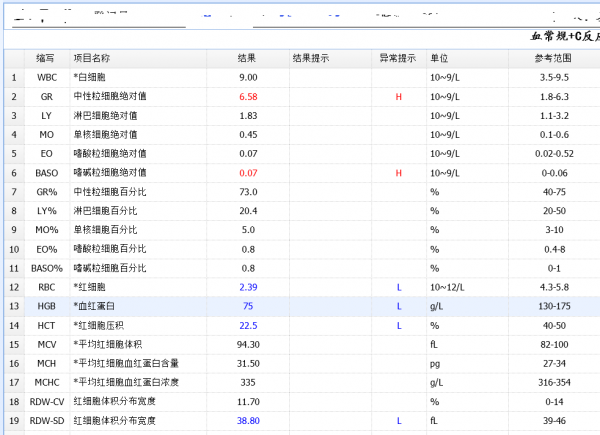Select the BASO abbreviation cell

47,173
